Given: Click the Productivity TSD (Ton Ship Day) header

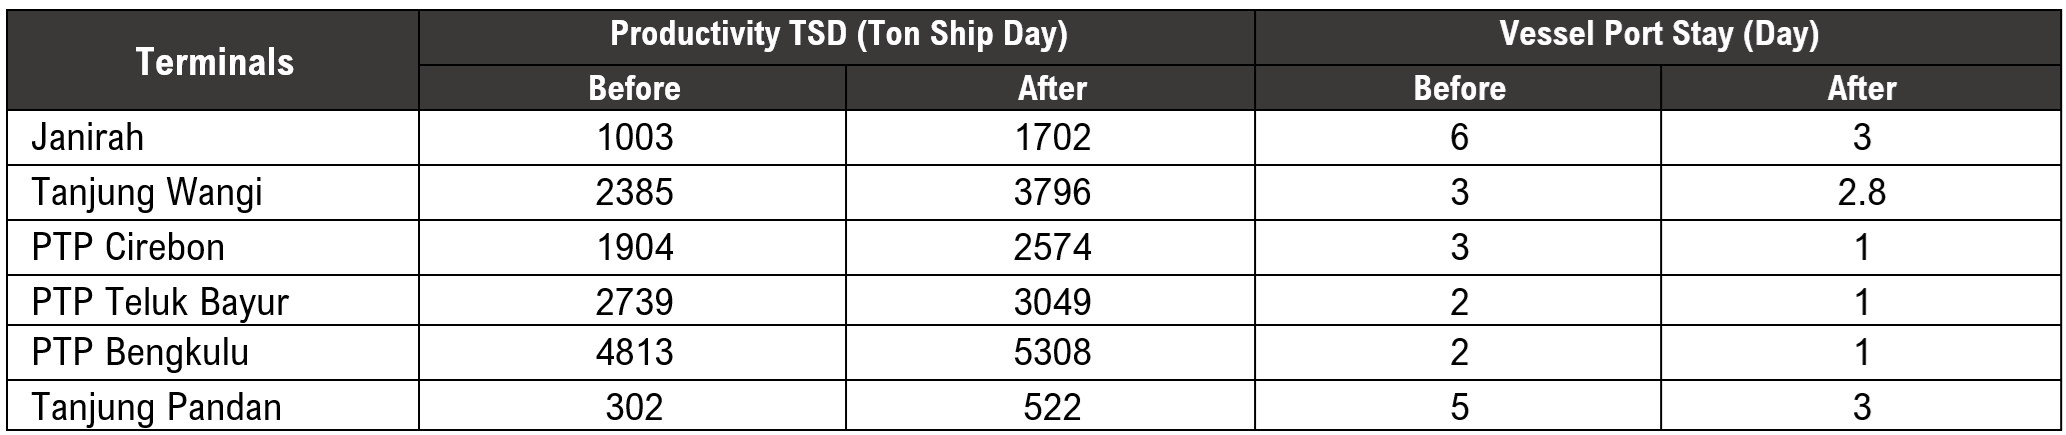Looking at the screenshot, I should coord(838,35).
